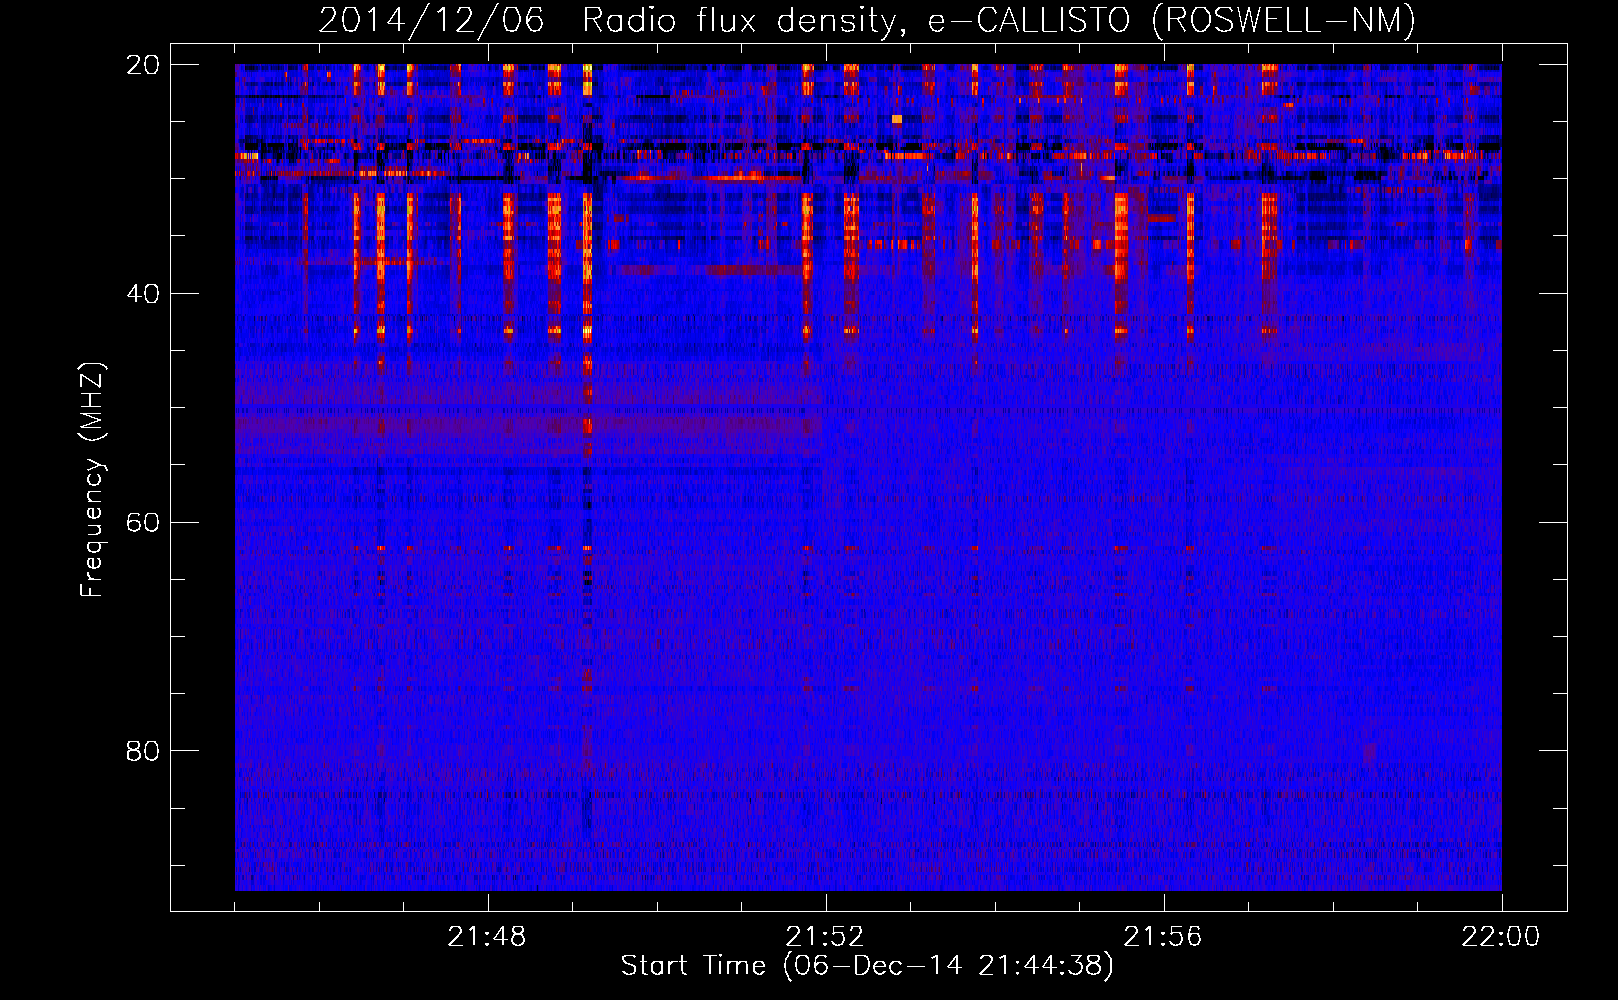Viewport: 1618px width, 1000px height.
Task: Click the "21:52" time tick label
Action: pyautogui.click(x=825, y=937)
